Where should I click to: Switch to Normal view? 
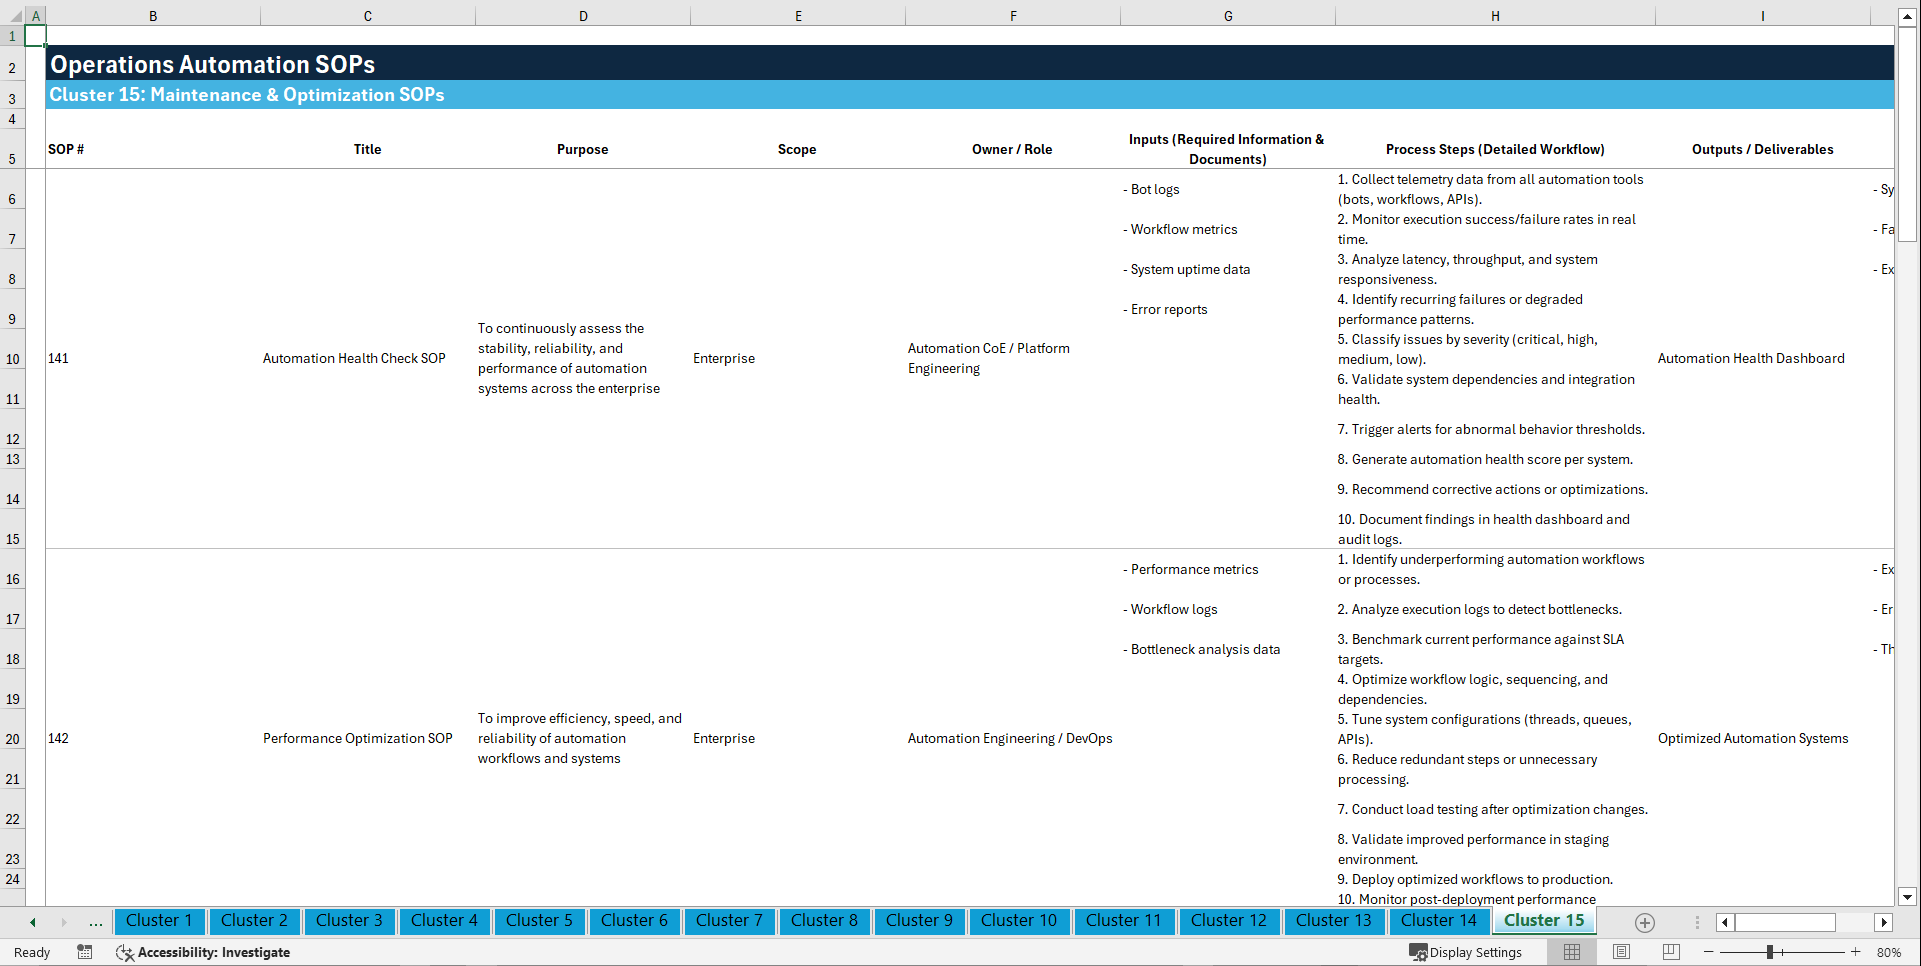pyautogui.click(x=1572, y=952)
